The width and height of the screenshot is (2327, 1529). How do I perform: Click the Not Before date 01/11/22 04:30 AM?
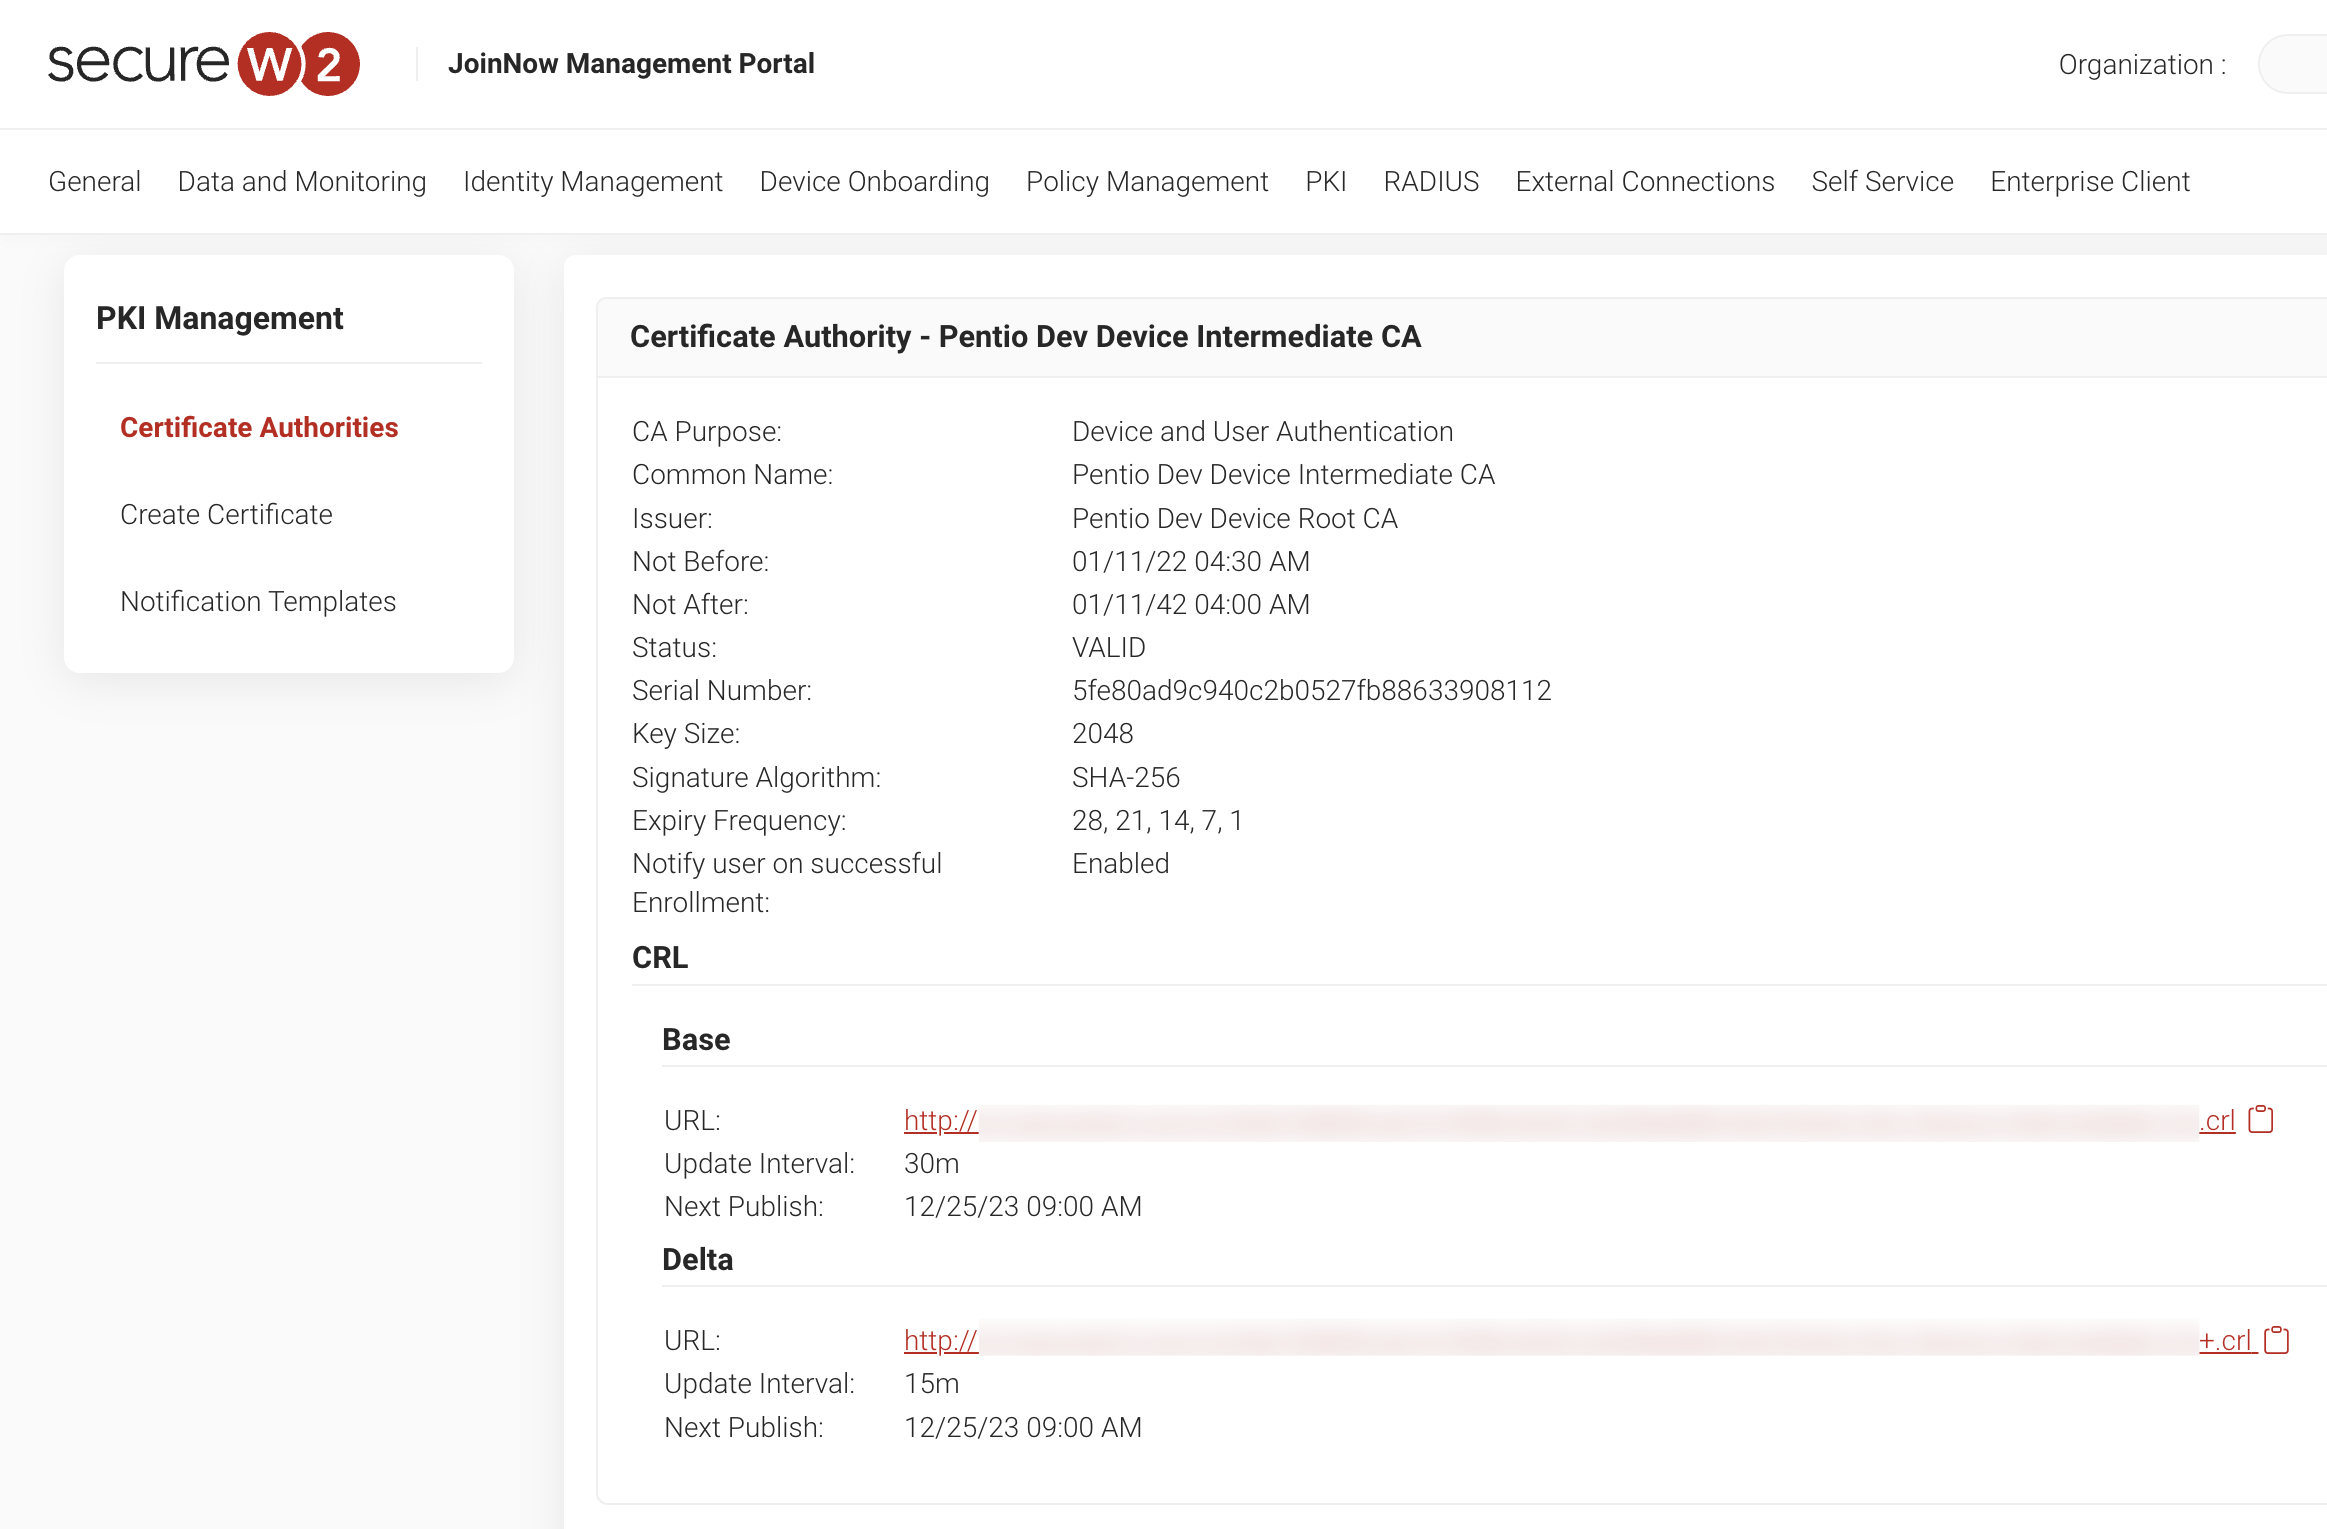pos(1190,561)
